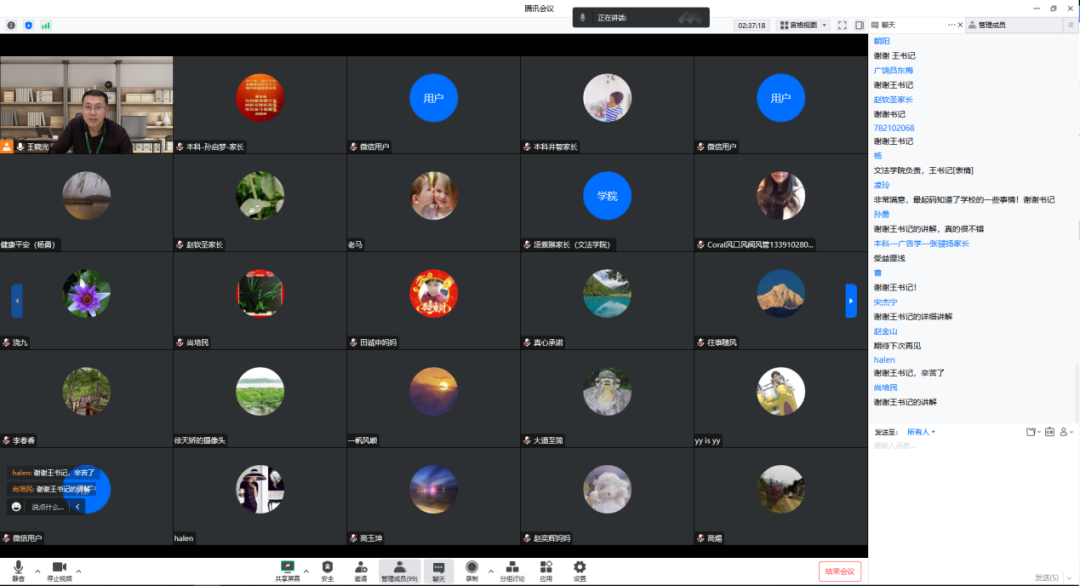Open 管理成员 member management in bottom toolbar

coord(399,569)
